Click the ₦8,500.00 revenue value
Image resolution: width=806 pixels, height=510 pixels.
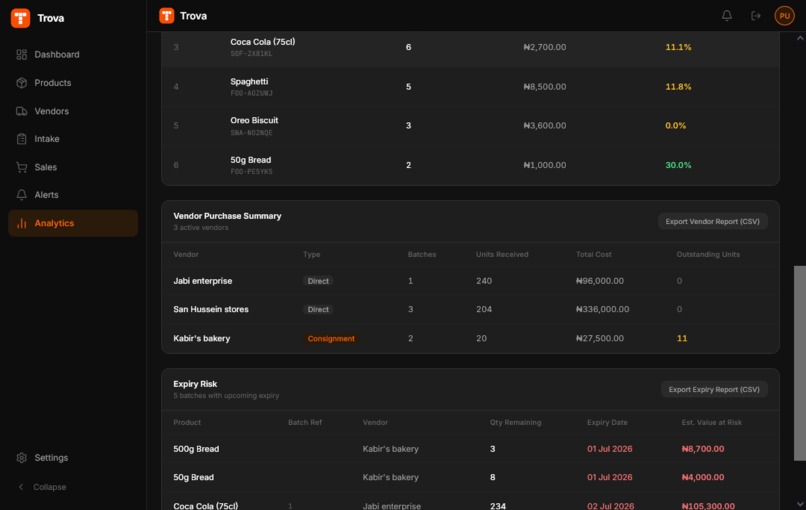pyautogui.click(x=544, y=87)
